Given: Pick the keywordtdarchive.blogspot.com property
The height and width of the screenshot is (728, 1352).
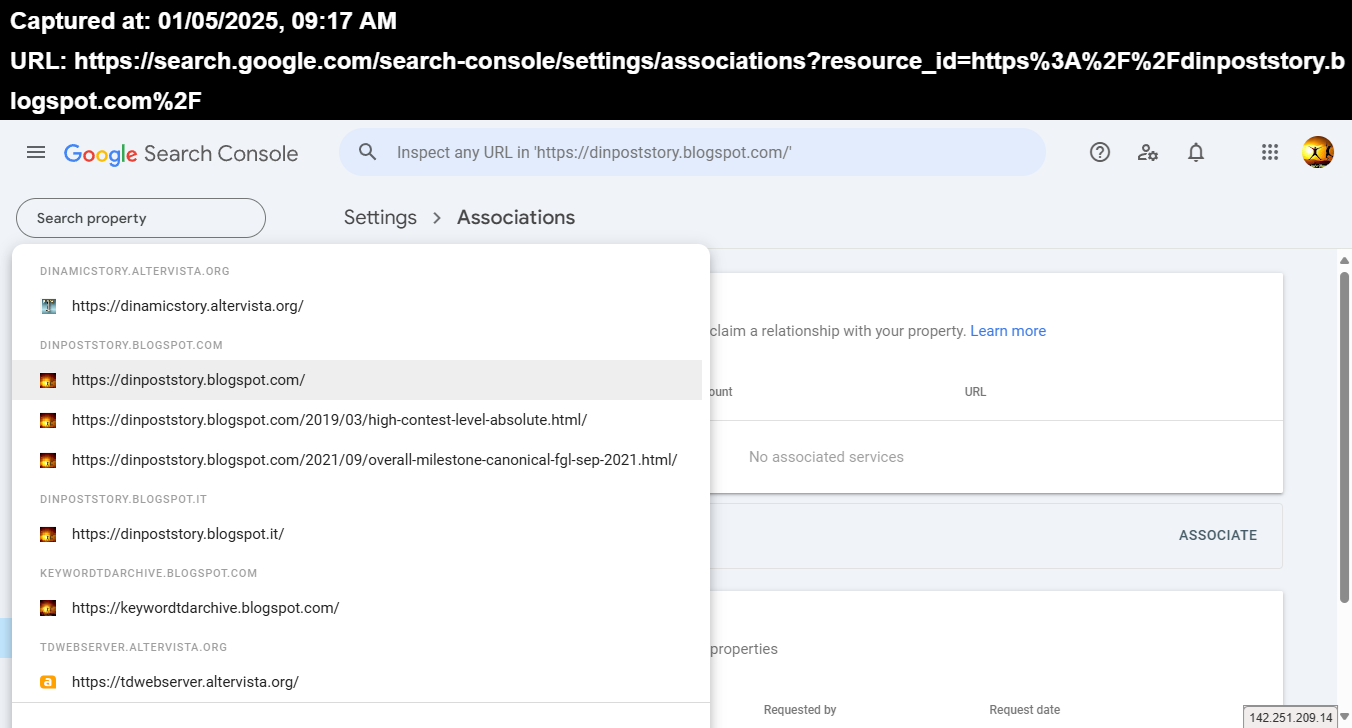Looking at the screenshot, I should pyautogui.click(x=206, y=608).
